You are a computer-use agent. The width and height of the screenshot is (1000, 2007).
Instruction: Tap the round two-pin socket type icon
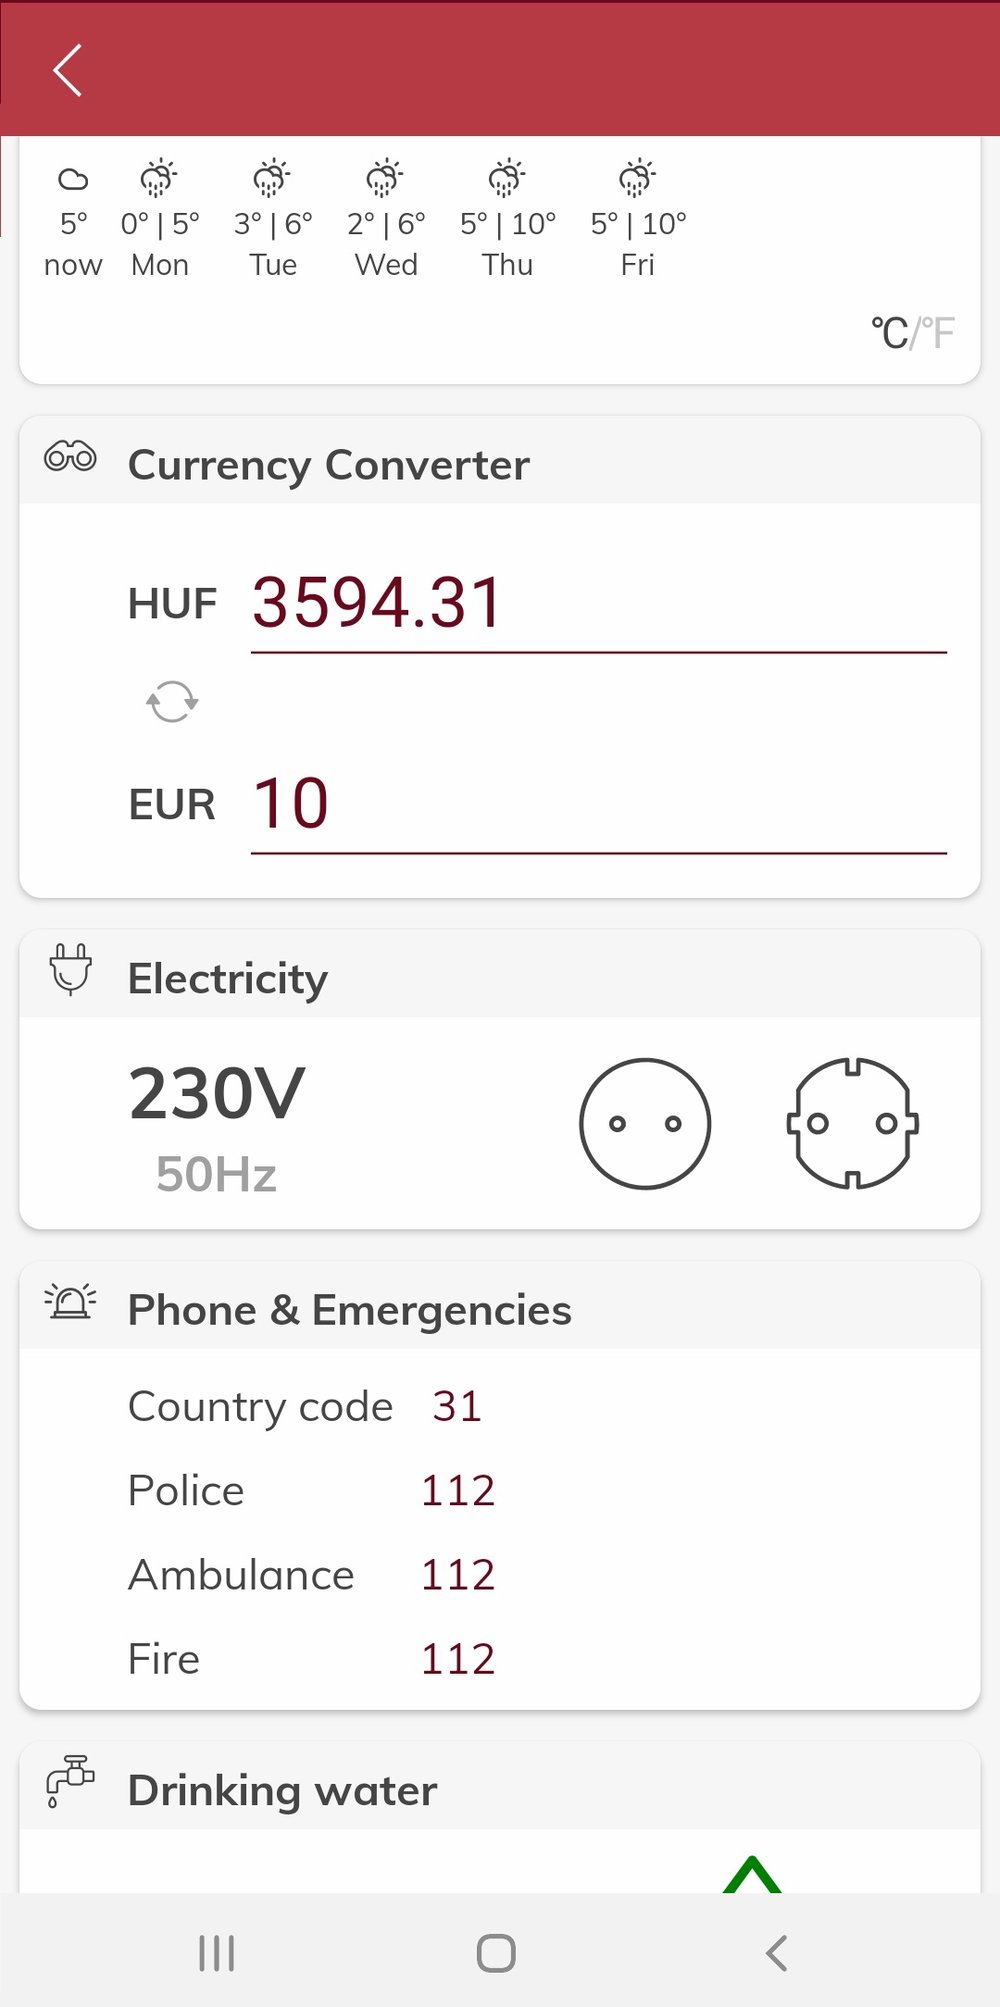(x=645, y=1123)
